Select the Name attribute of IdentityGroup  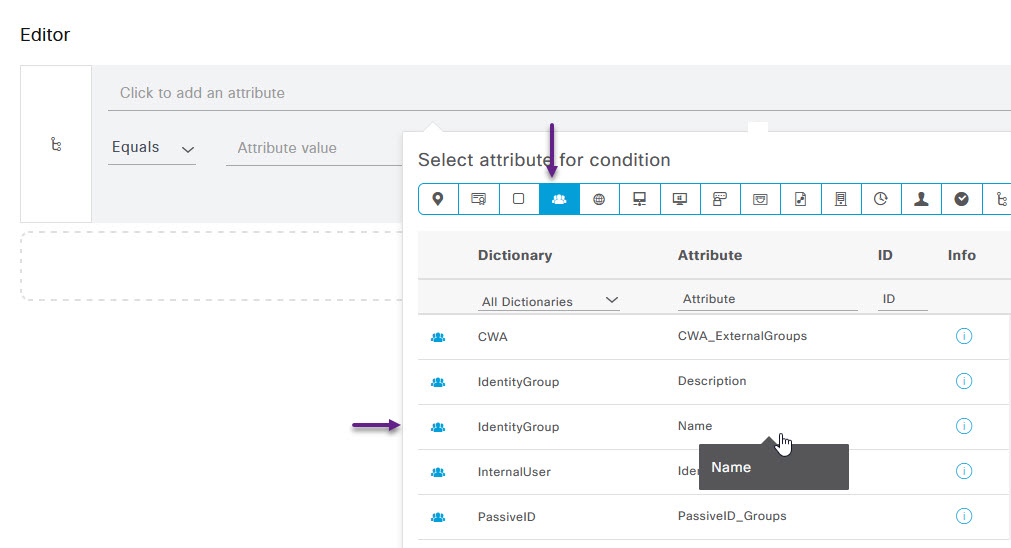(695, 426)
